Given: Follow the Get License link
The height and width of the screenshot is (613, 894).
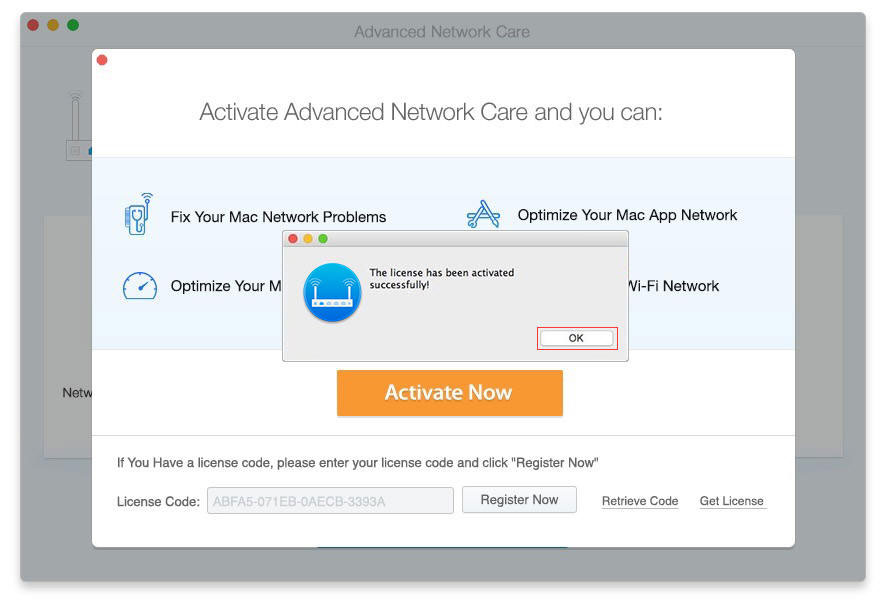Looking at the screenshot, I should tap(732, 501).
